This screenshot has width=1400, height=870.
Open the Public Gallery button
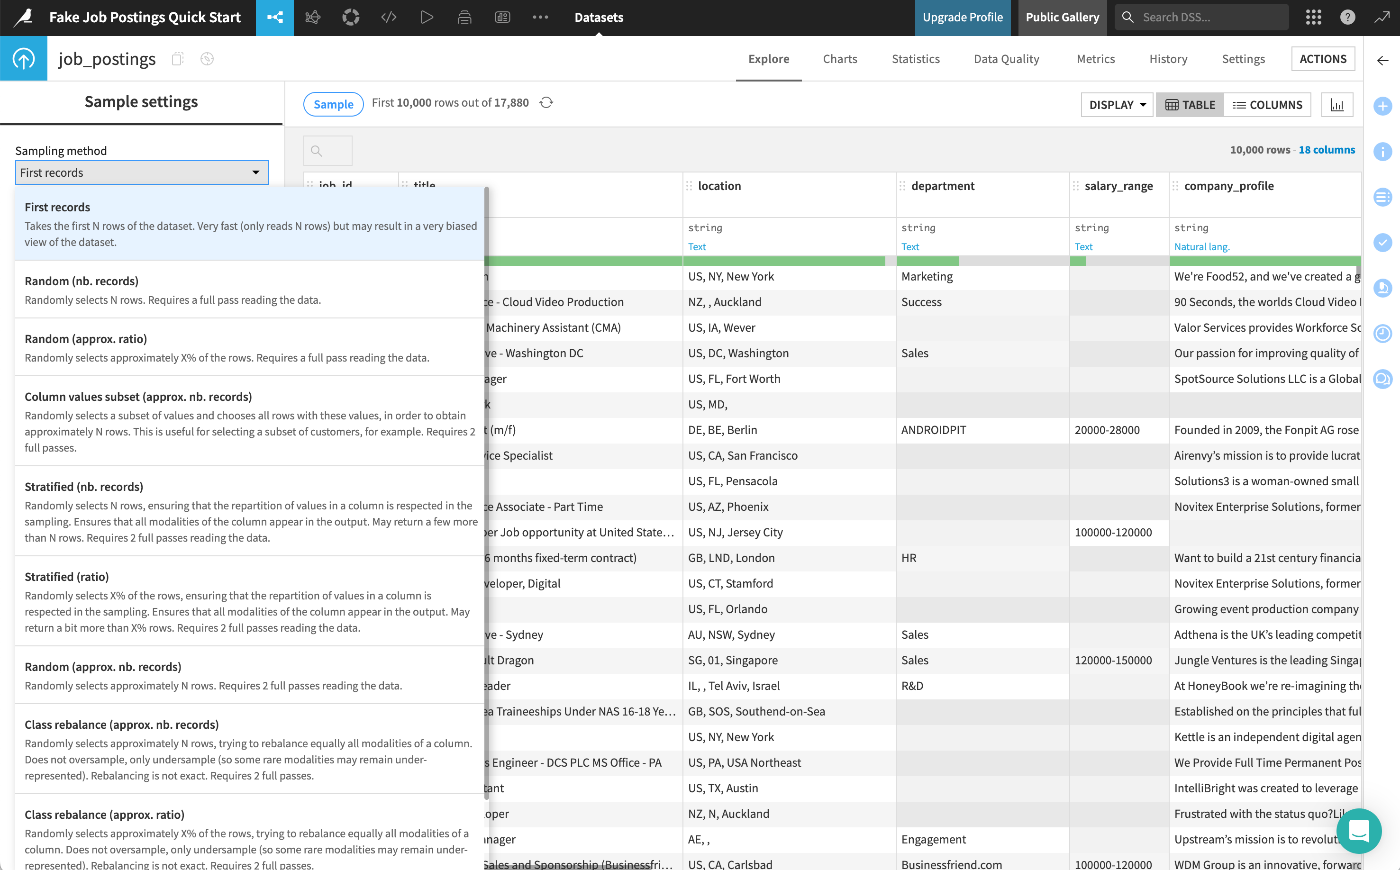[x=1062, y=17]
